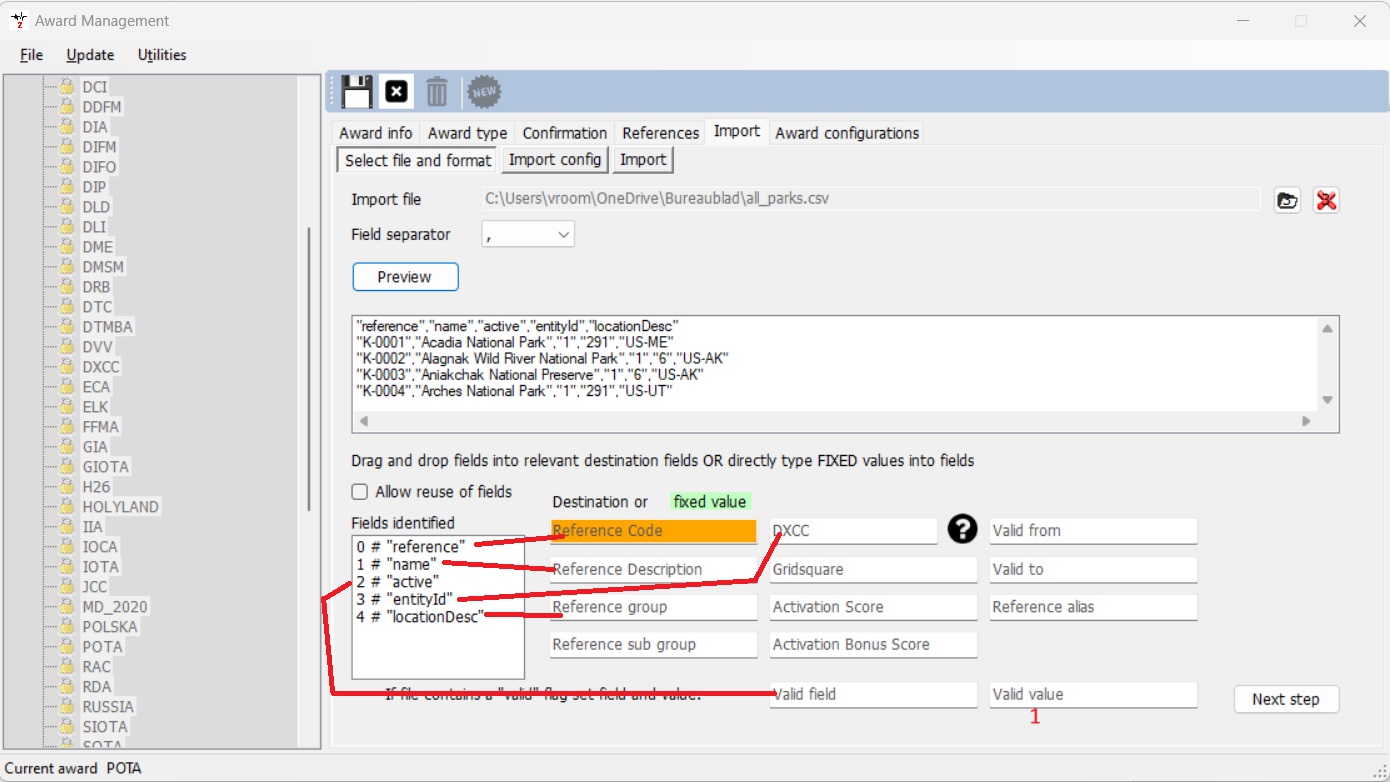Select the POLSKA award in tree

click(110, 627)
